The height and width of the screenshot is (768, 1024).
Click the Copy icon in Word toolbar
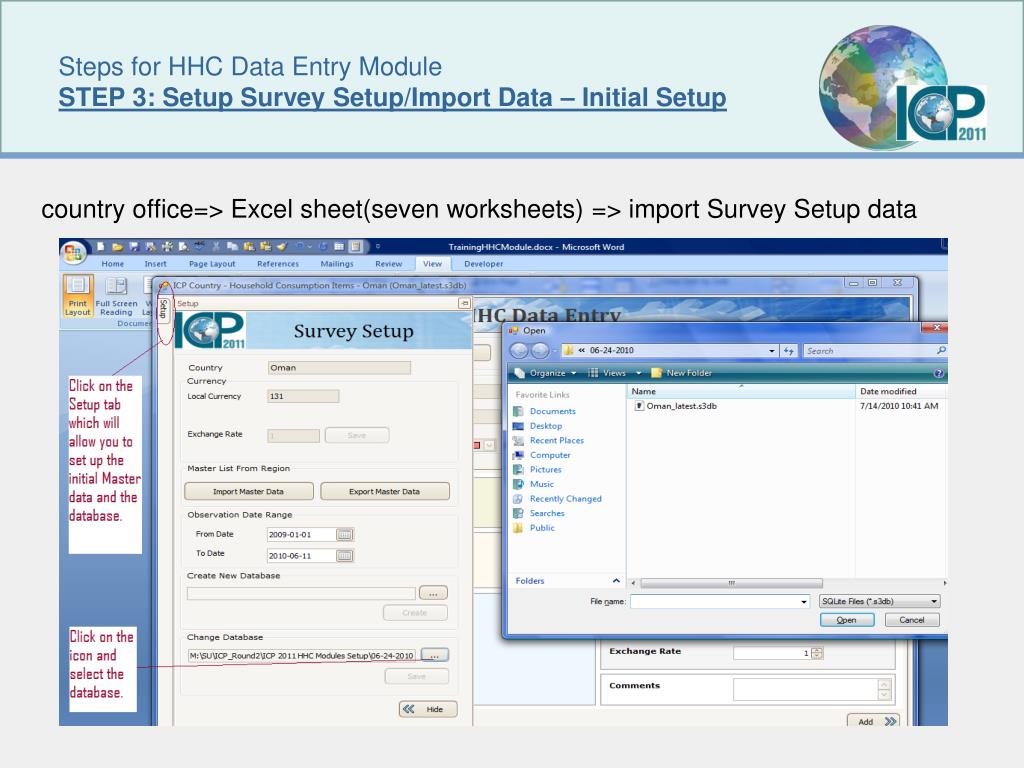(x=232, y=247)
